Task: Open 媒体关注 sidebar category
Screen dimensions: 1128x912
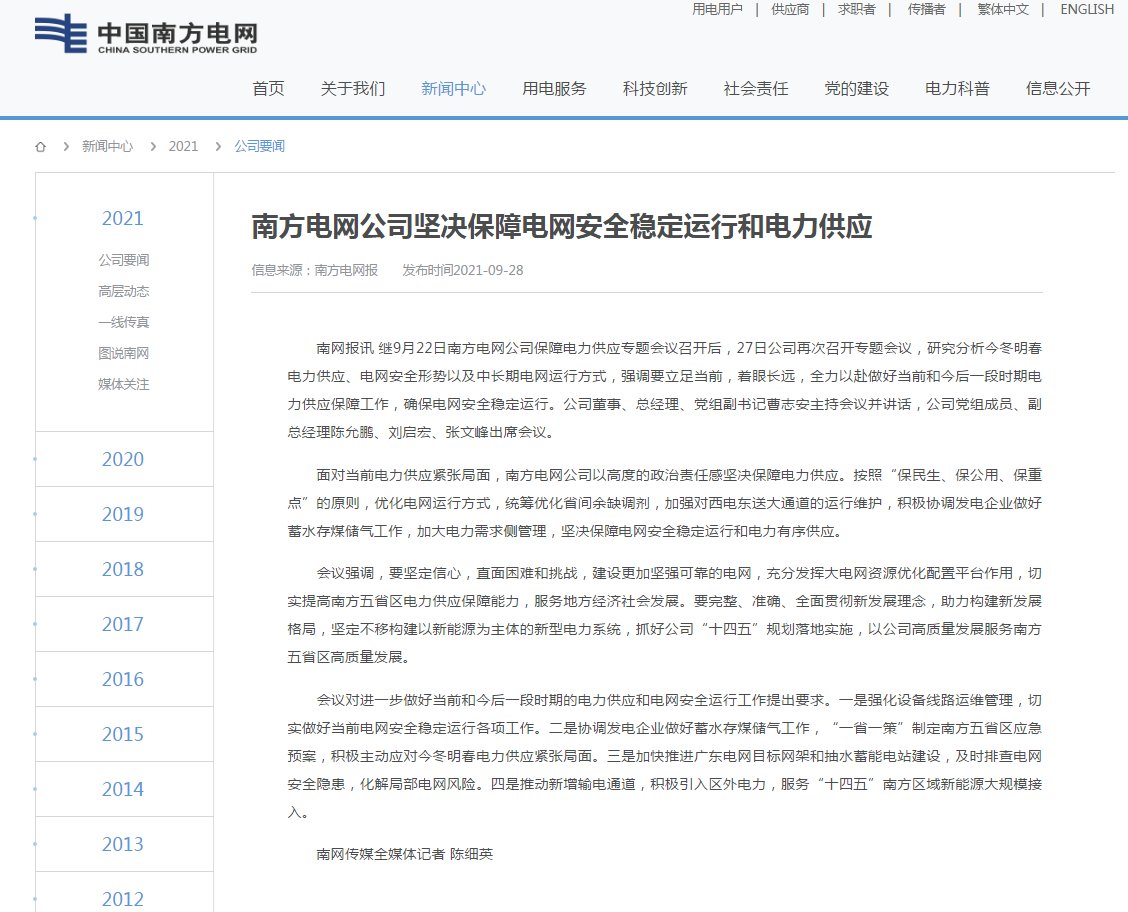Action: (123, 384)
